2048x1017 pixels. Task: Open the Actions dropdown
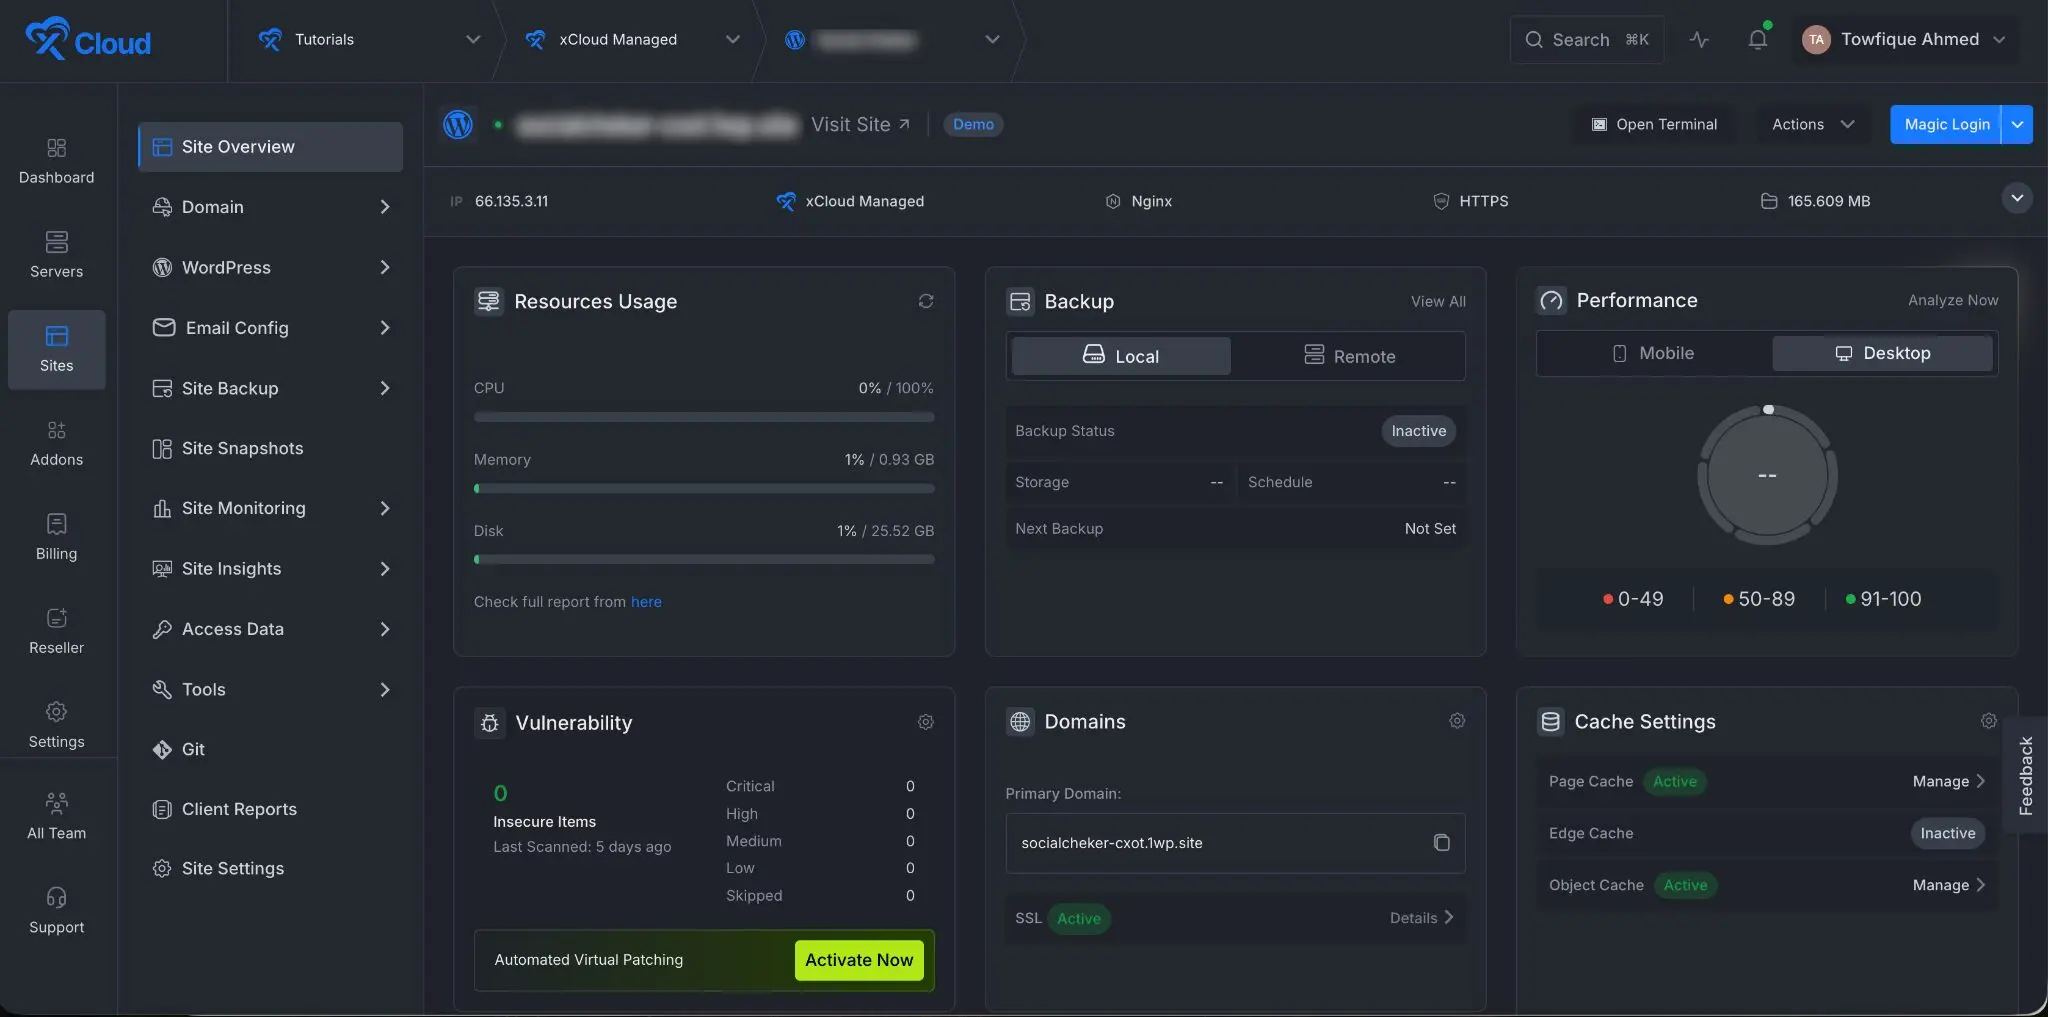pyautogui.click(x=1813, y=124)
